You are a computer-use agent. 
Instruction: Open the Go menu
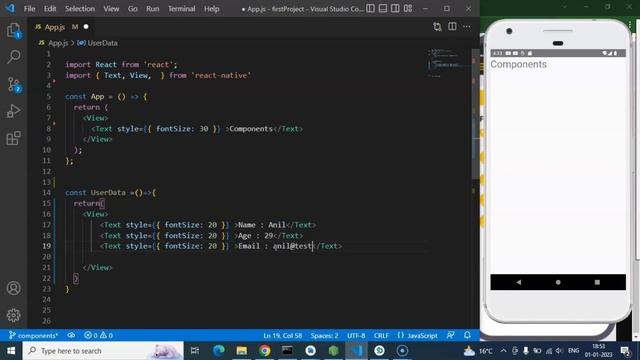pyautogui.click(x=133, y=9)
